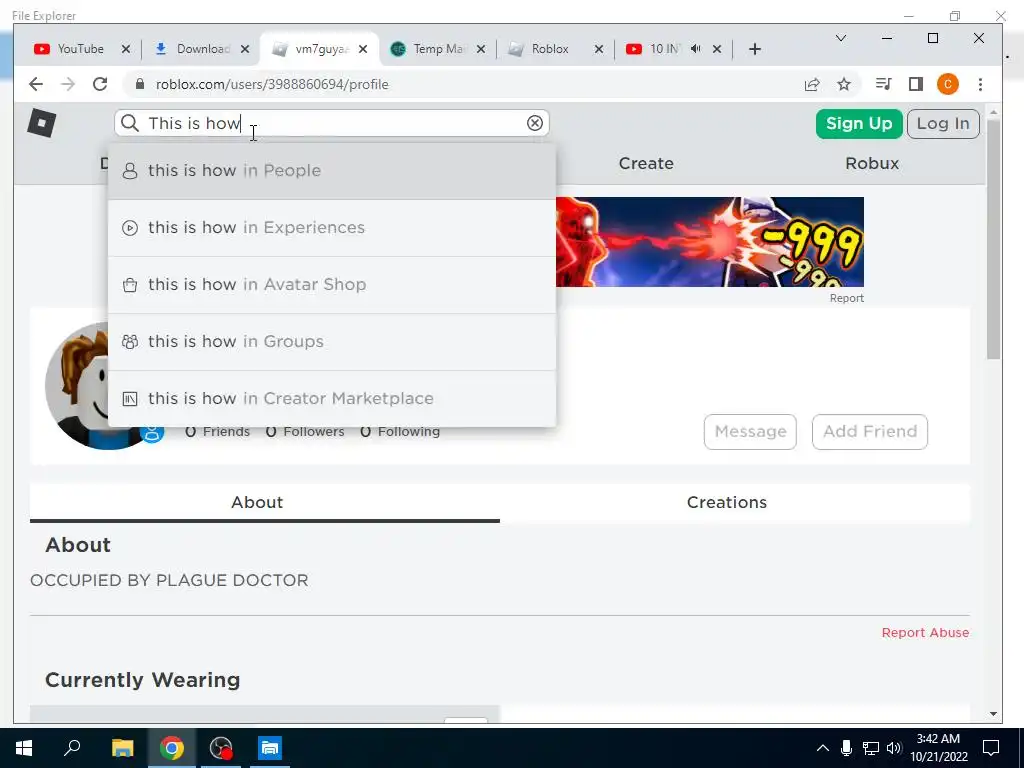1024x768 pixels.
Task: Open a new tab with plus icon
Action: (x=755, y=49)
